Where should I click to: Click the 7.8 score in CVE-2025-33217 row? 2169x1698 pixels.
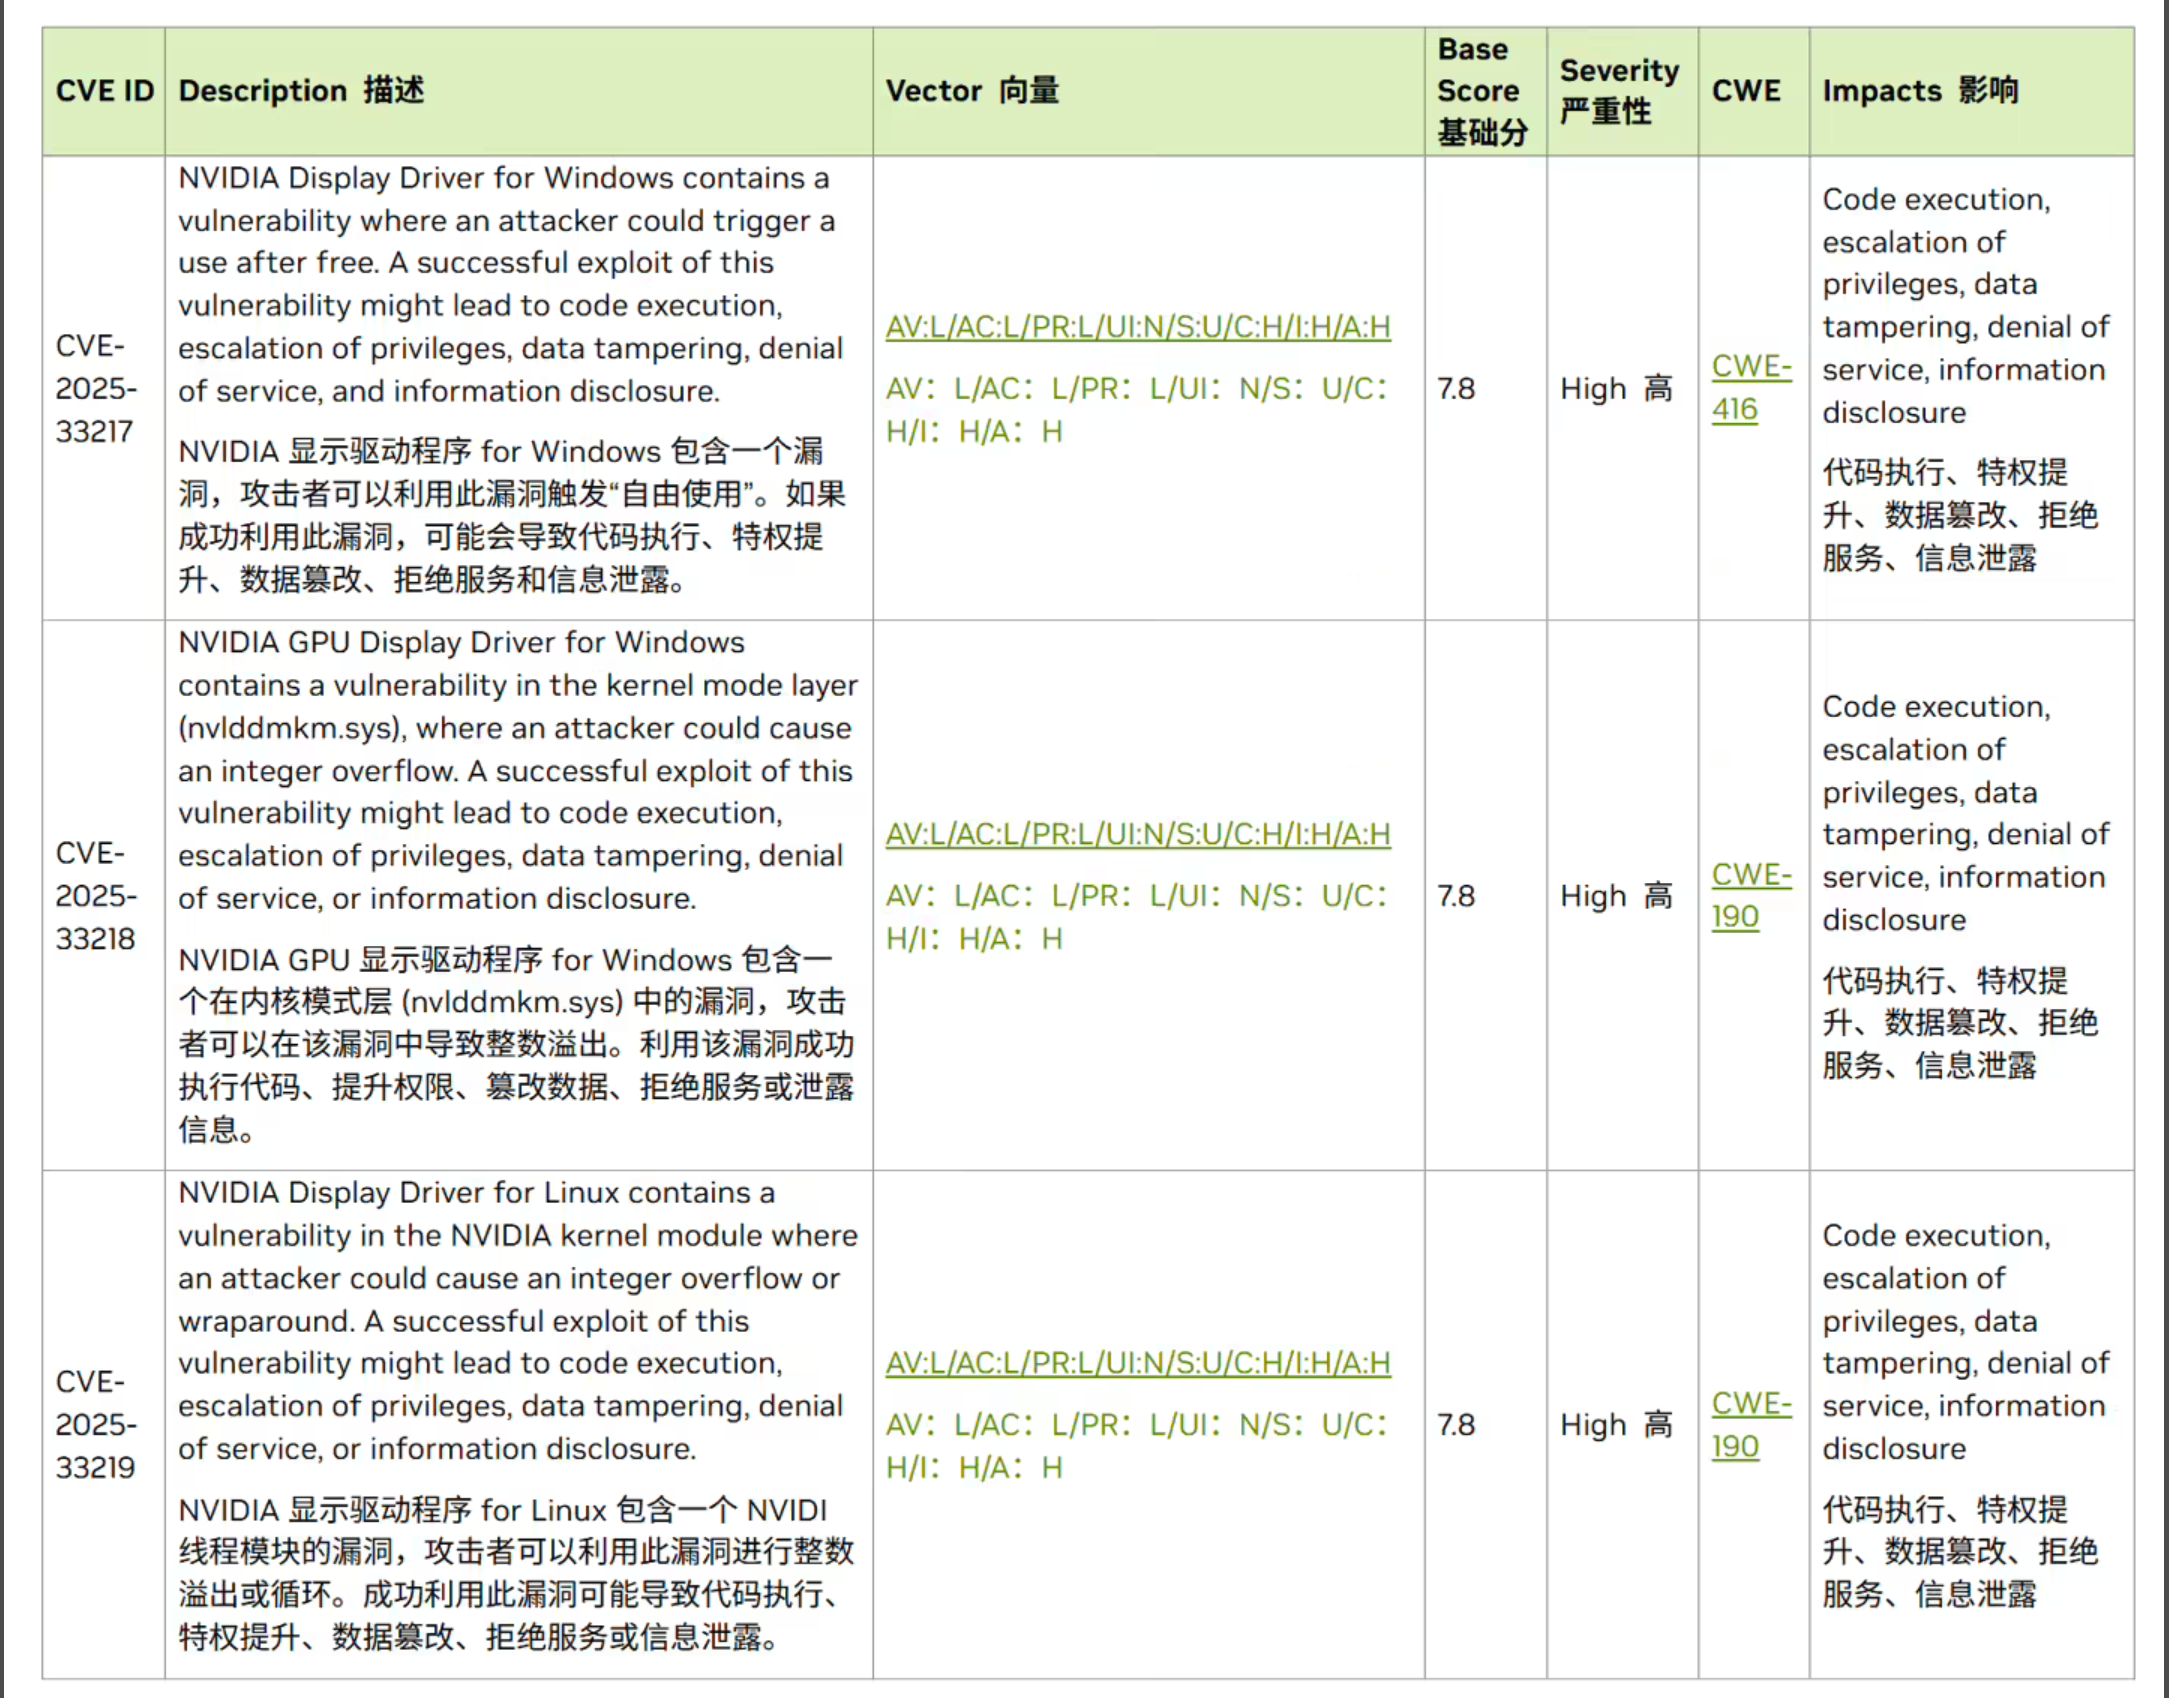pos(1456,389)
